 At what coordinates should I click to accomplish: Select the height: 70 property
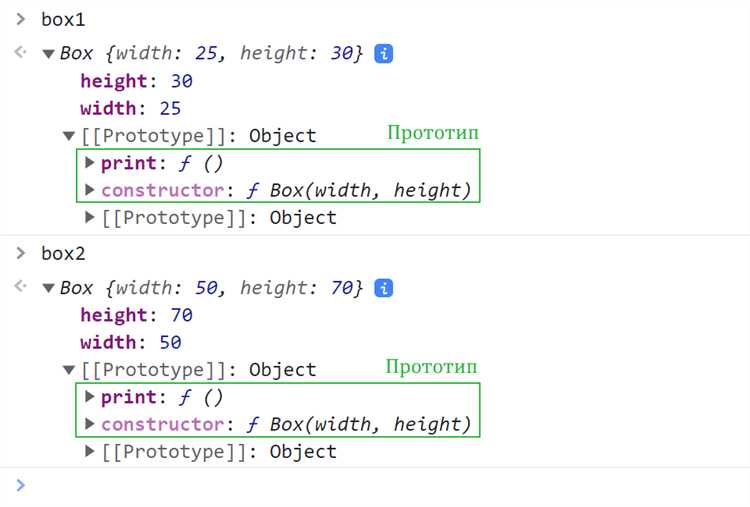[x=136, y=315]
